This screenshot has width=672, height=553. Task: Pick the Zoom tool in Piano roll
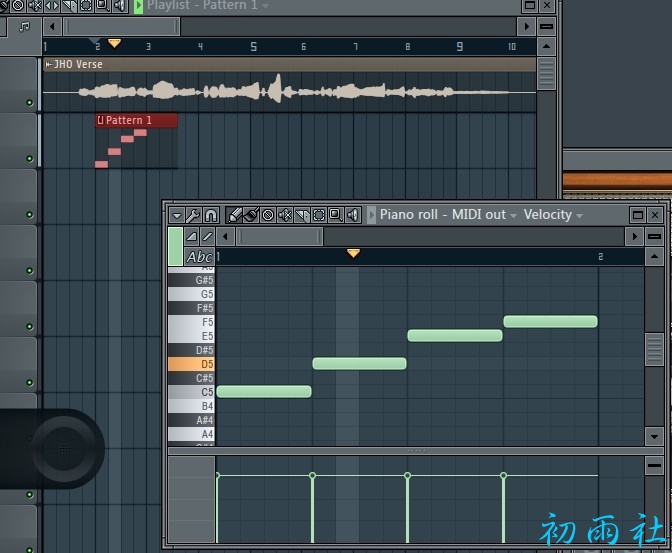[x=336, y=215]
